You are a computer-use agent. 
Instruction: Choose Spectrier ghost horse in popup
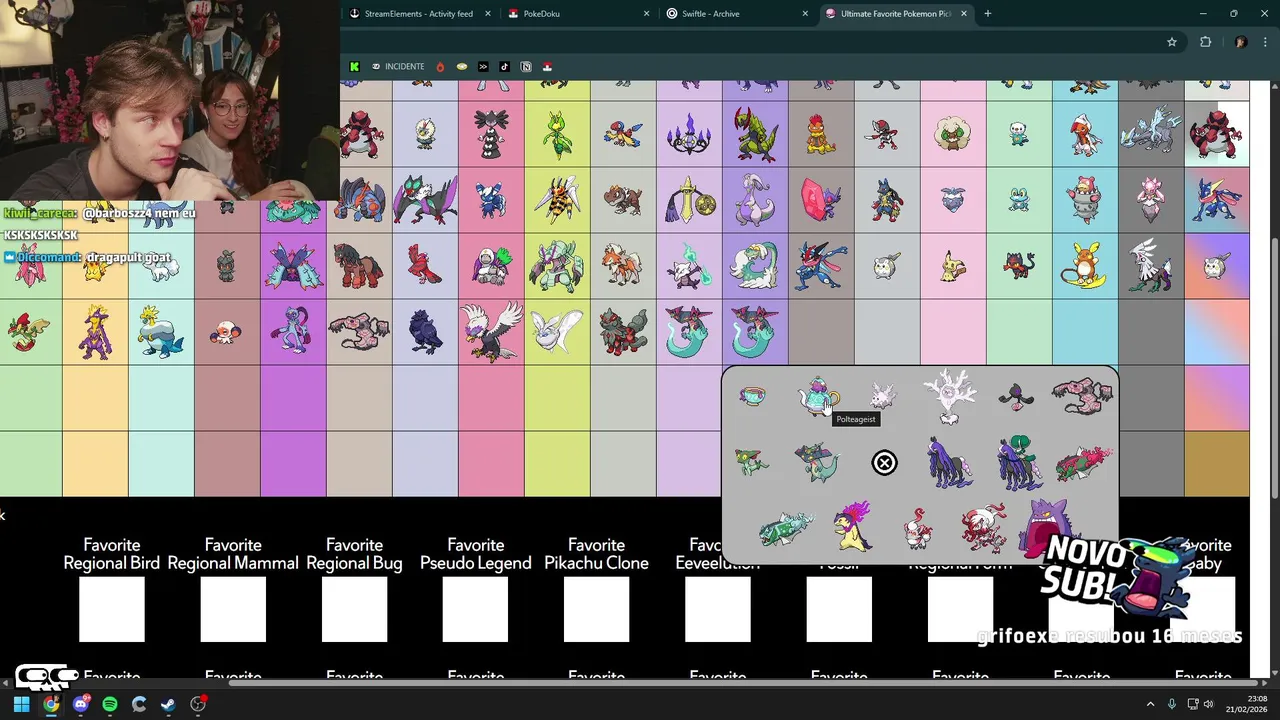pos(949,463)
